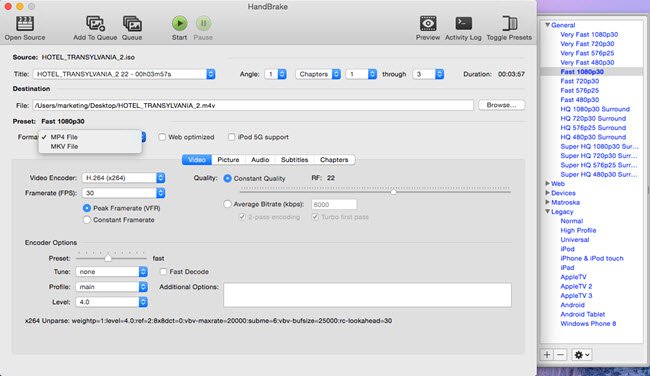Expand the Devices presets group
The width and height of the screenshot is (650, 376).
547,193
